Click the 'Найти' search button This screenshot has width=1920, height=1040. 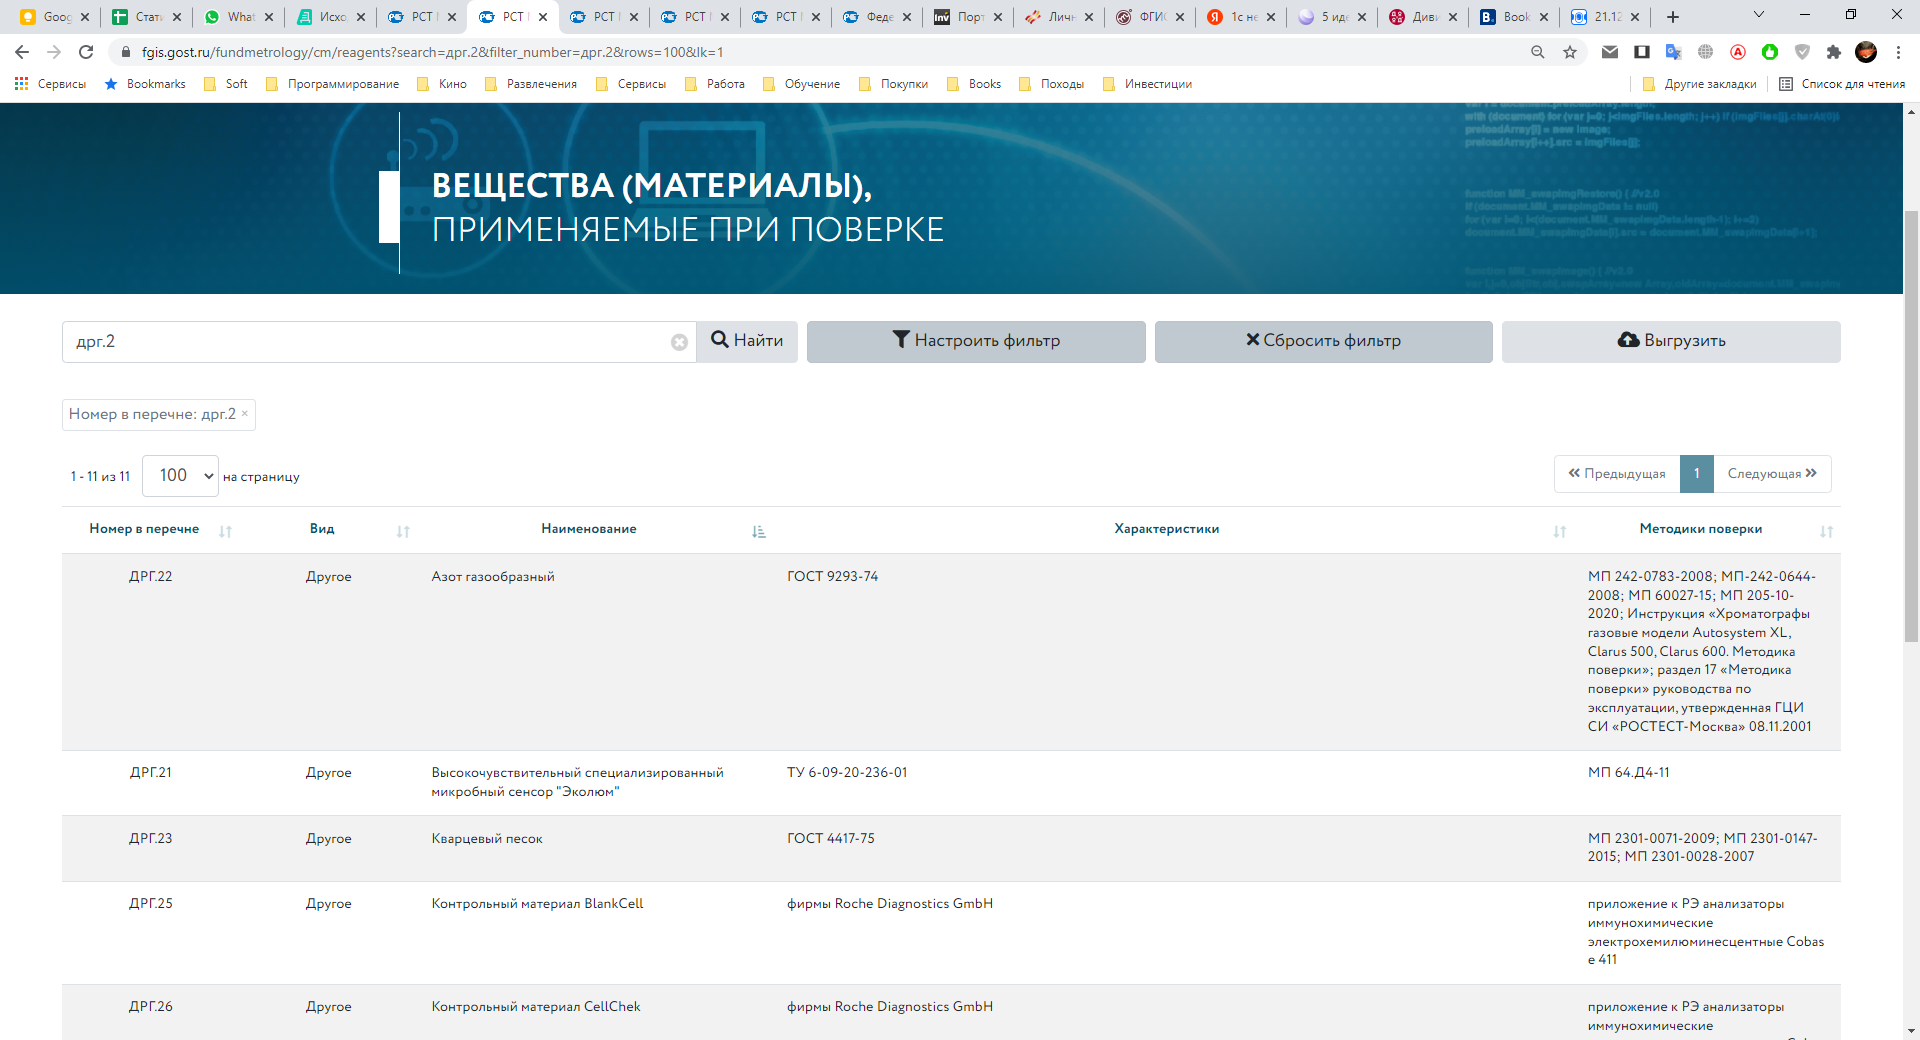coord(747,341)
